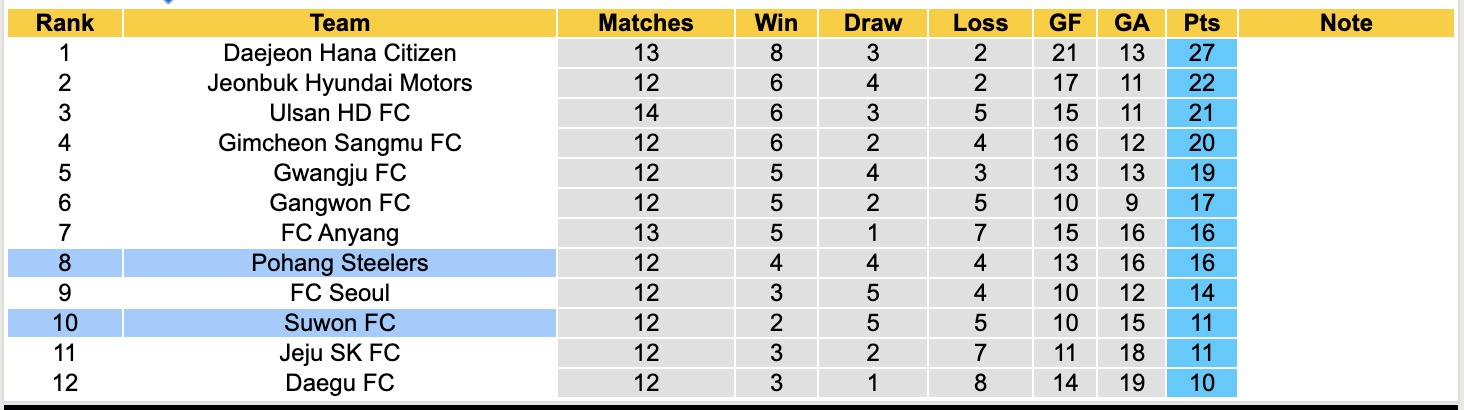
Task: Select Jeonbuk Hyundai Motors team name
Action: coord(340,83)
